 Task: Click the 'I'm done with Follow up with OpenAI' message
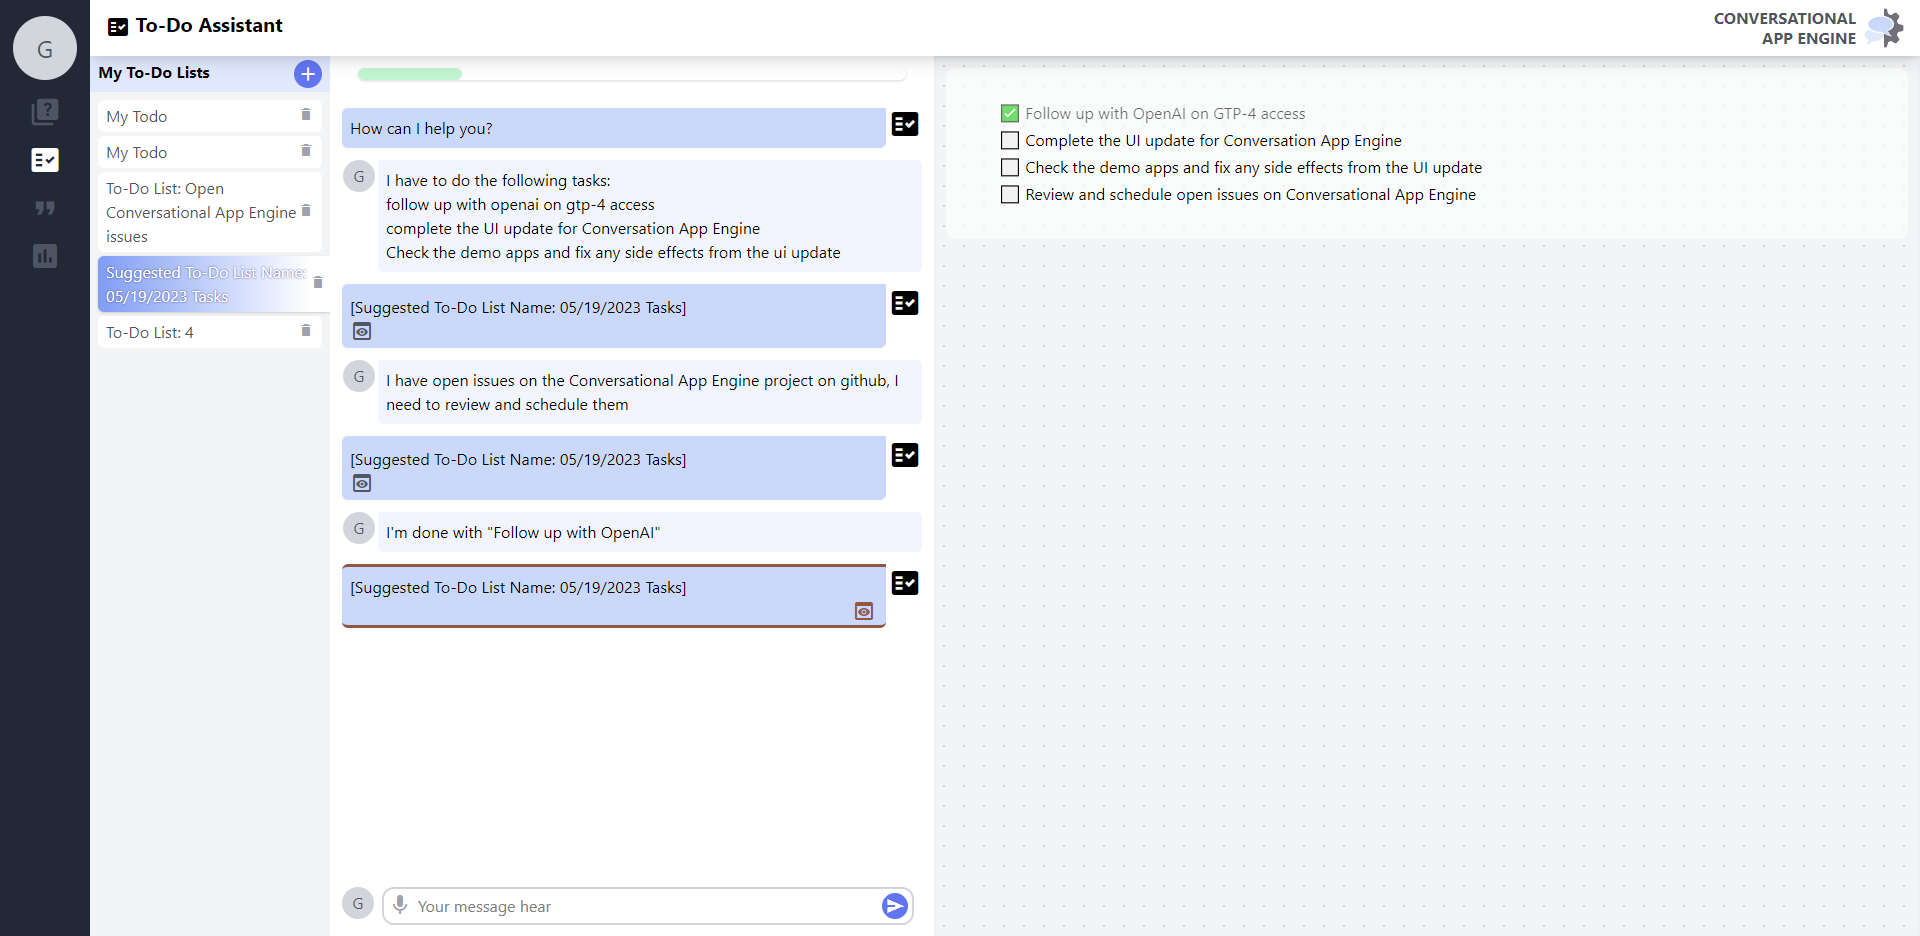click(x=650, y=532)
